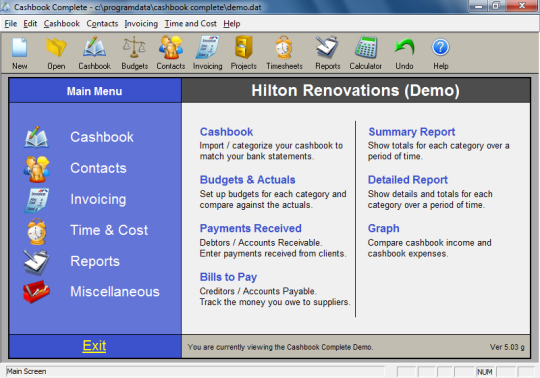Open Invoicing from the toolbar icon
Screen dimensions: 540x378
click(x=207, y=48)
